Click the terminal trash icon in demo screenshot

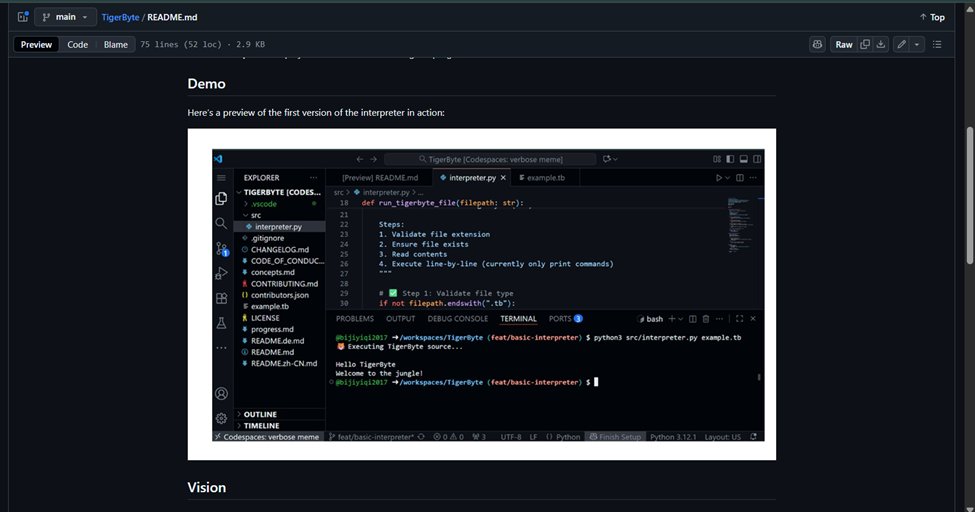coord(706,319)
